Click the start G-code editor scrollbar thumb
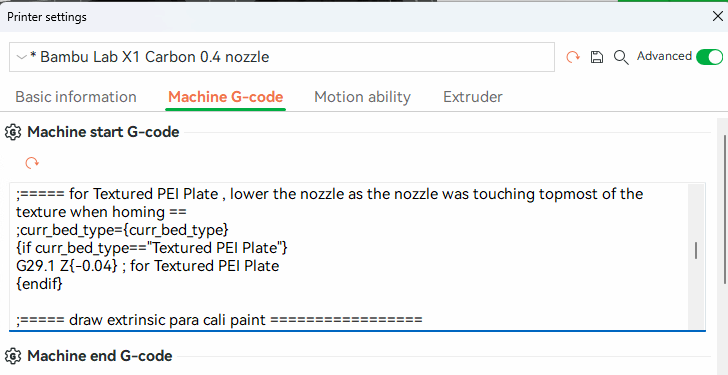This screenshot has height=375, width=728. pyautogui.click(x=696, y=251)
